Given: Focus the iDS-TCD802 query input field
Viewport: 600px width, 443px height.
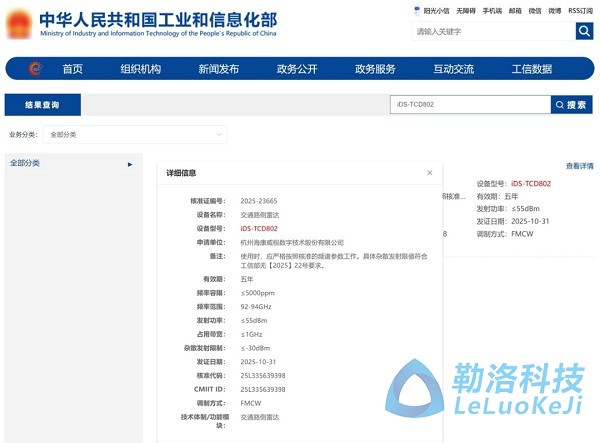Looking at the screenshot, I should tap(469, 104).
